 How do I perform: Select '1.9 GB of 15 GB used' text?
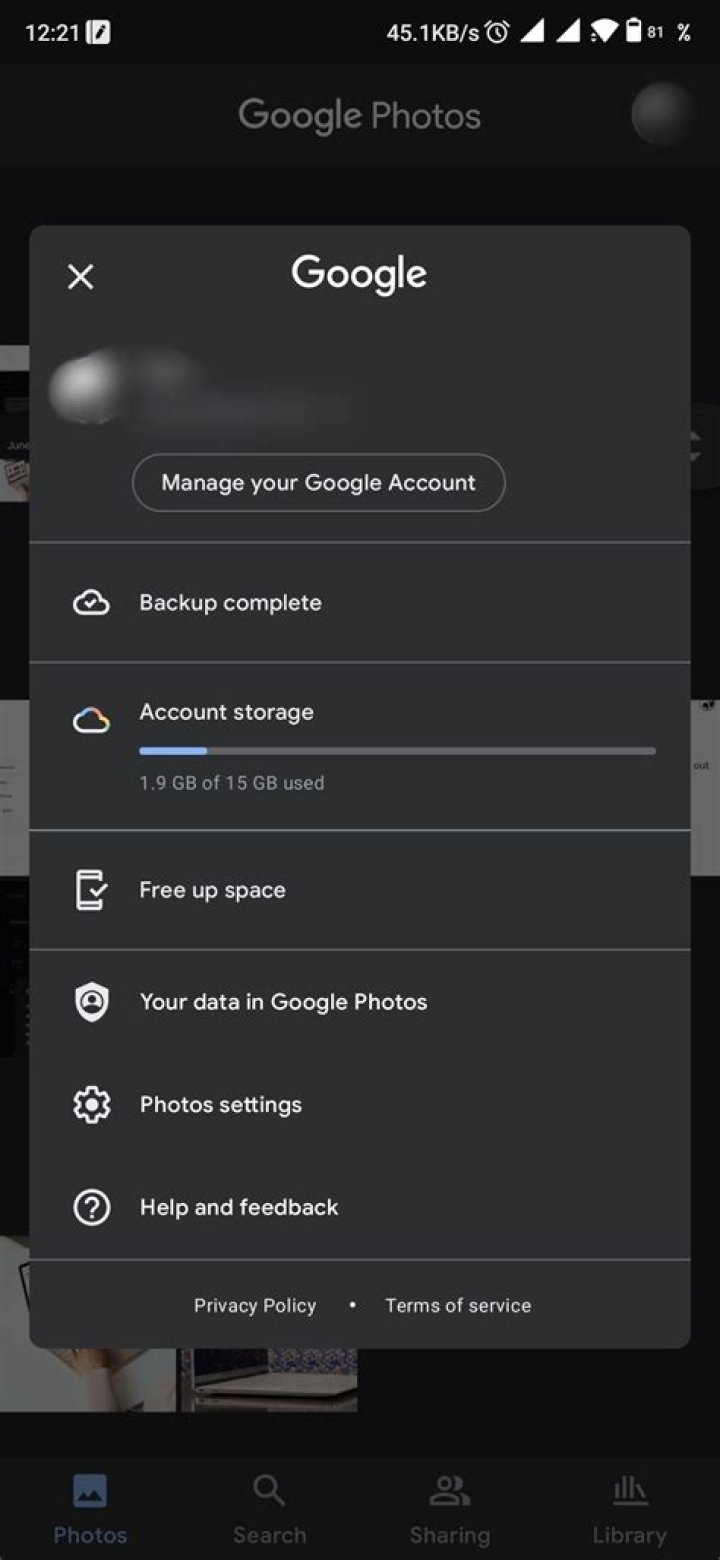232,783
